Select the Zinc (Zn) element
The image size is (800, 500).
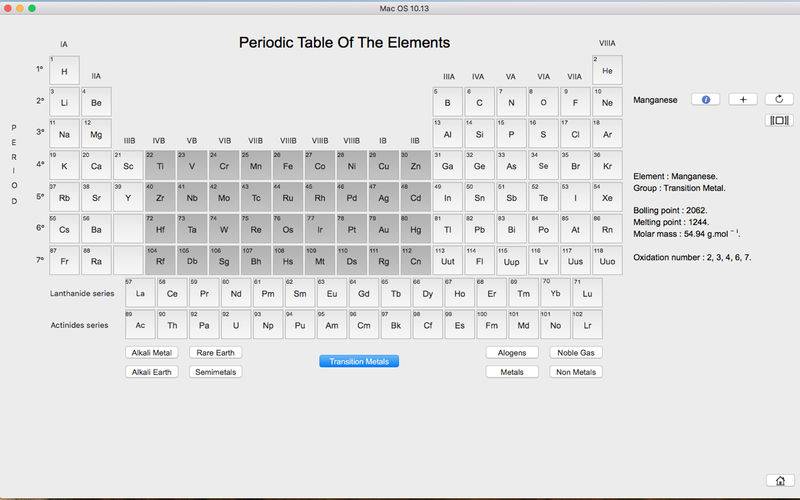tap(415, 165)
